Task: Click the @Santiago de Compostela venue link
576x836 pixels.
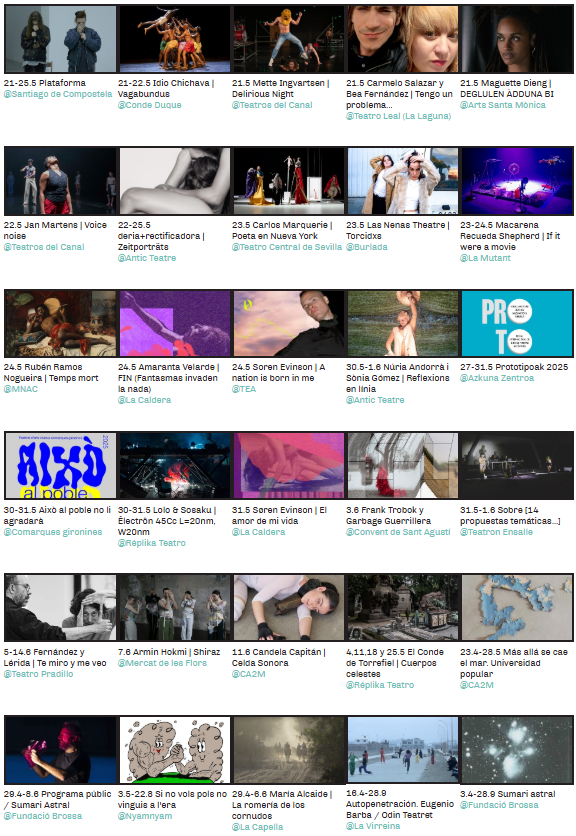Action: [58, 94]
